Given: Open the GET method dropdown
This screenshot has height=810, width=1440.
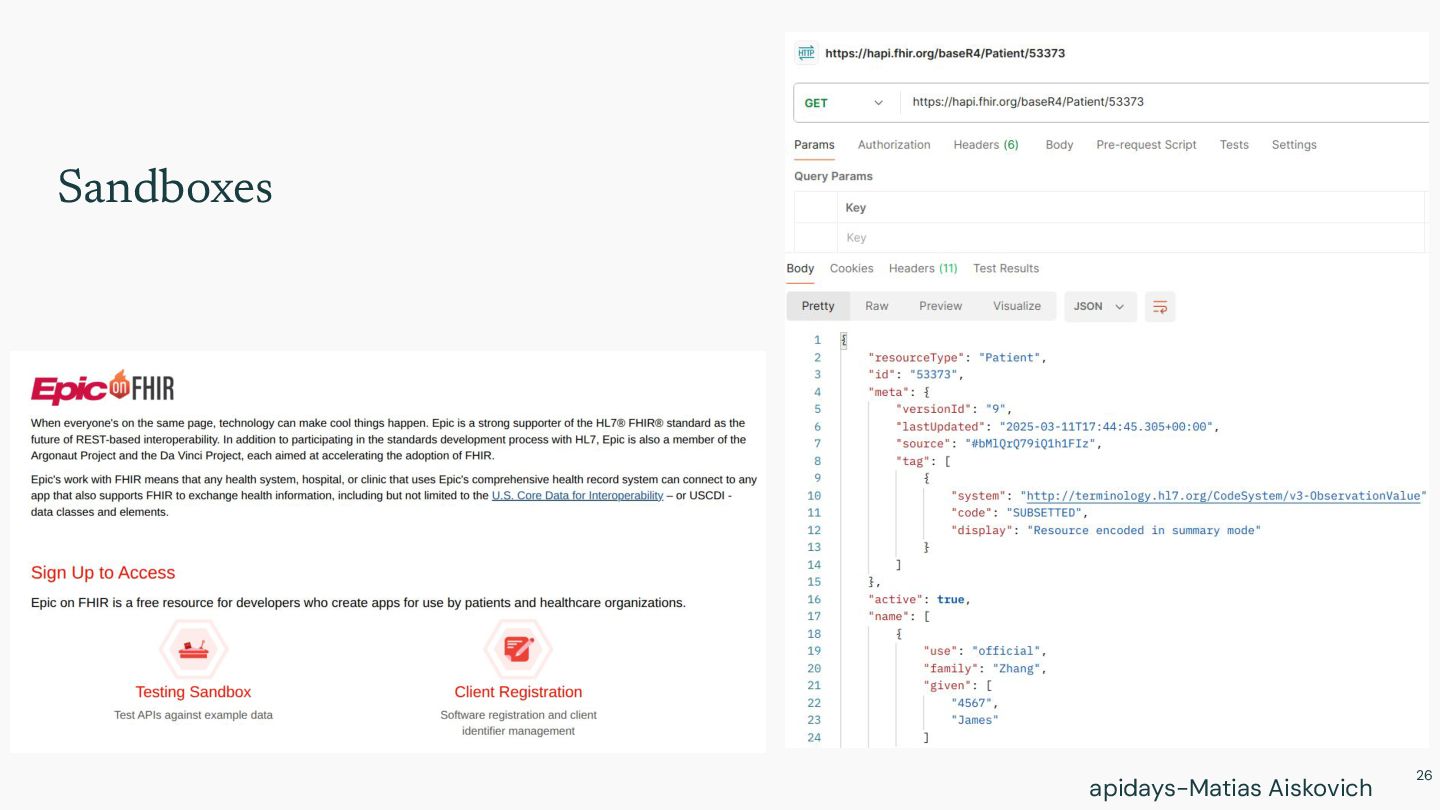Looking at the screenshot, I should pyautogui.click(x=846, y=102).
